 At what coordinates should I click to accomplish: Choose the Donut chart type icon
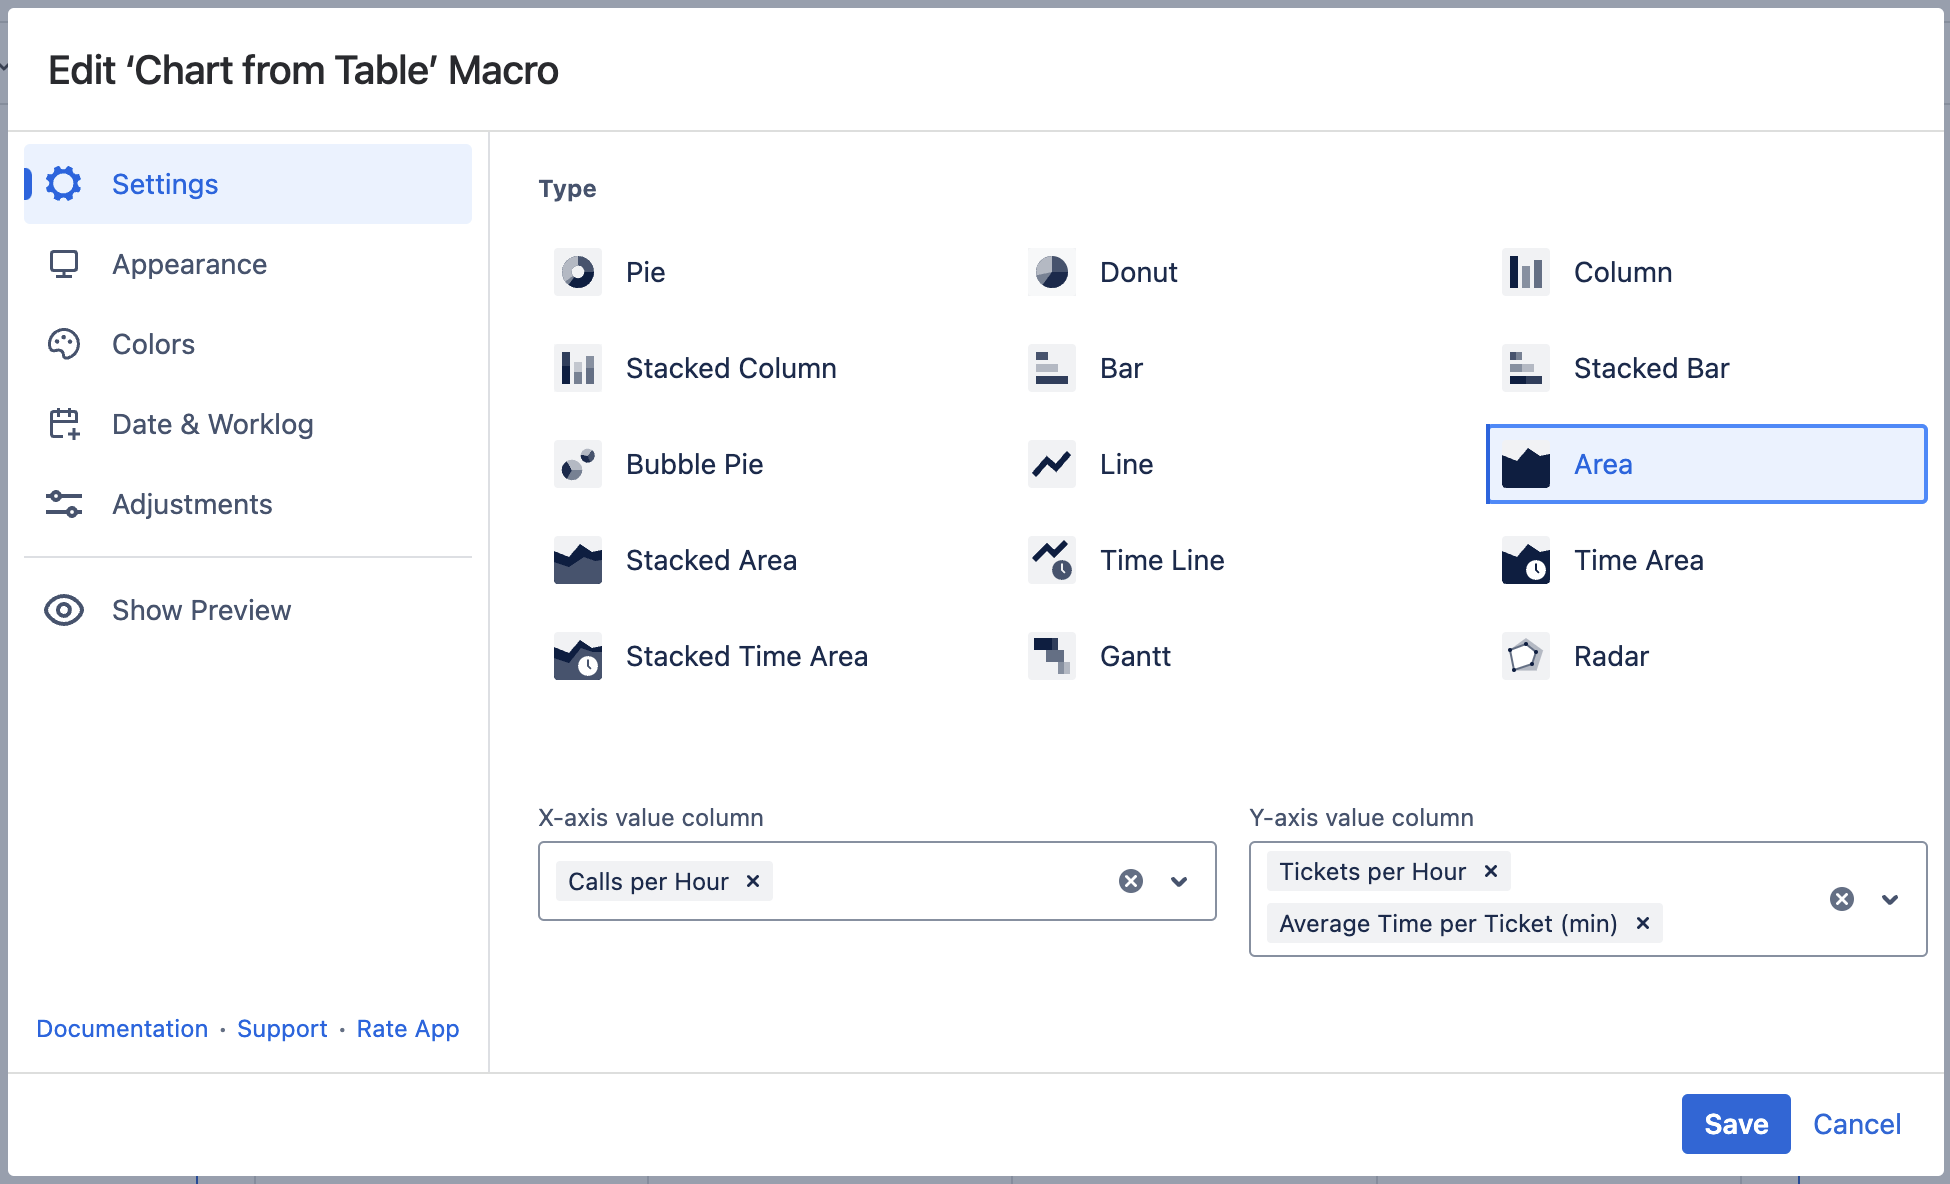point(1051,272)
